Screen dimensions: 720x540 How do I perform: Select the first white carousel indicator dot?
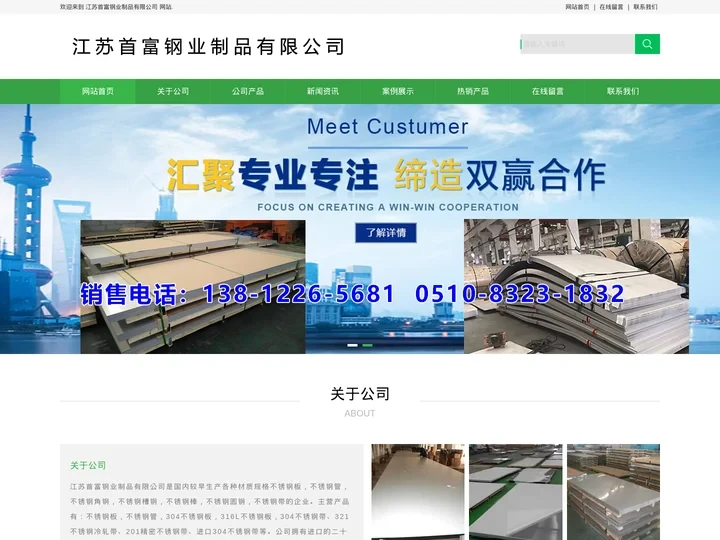point(352,345)
